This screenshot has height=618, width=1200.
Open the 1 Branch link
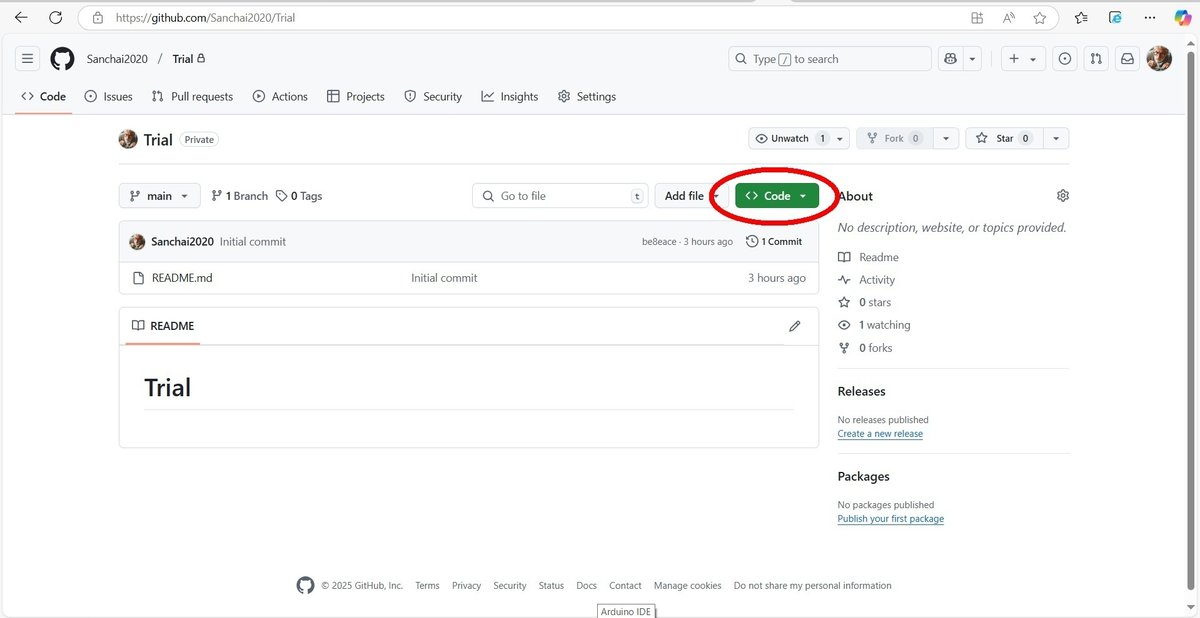pyautogui.click(x=239, y=196)
